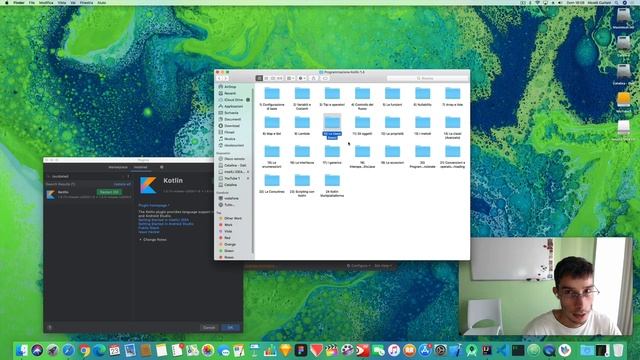This screenshot has height=360, width=640.
Task: Switch Finder to column view
Action: tap(273, 78)
